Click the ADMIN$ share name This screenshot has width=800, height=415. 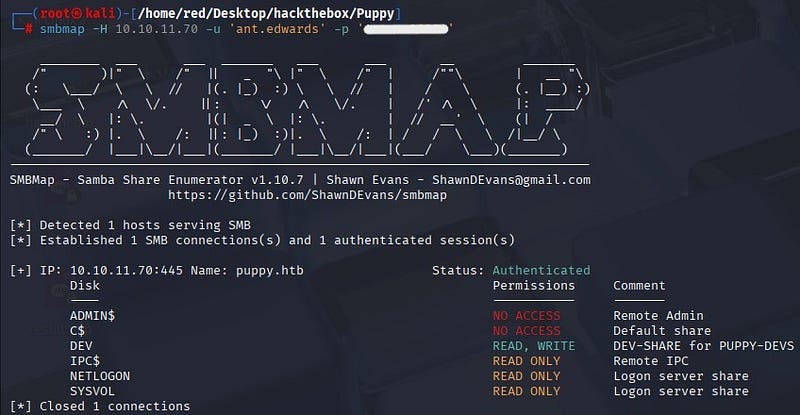tap(93, 316)
